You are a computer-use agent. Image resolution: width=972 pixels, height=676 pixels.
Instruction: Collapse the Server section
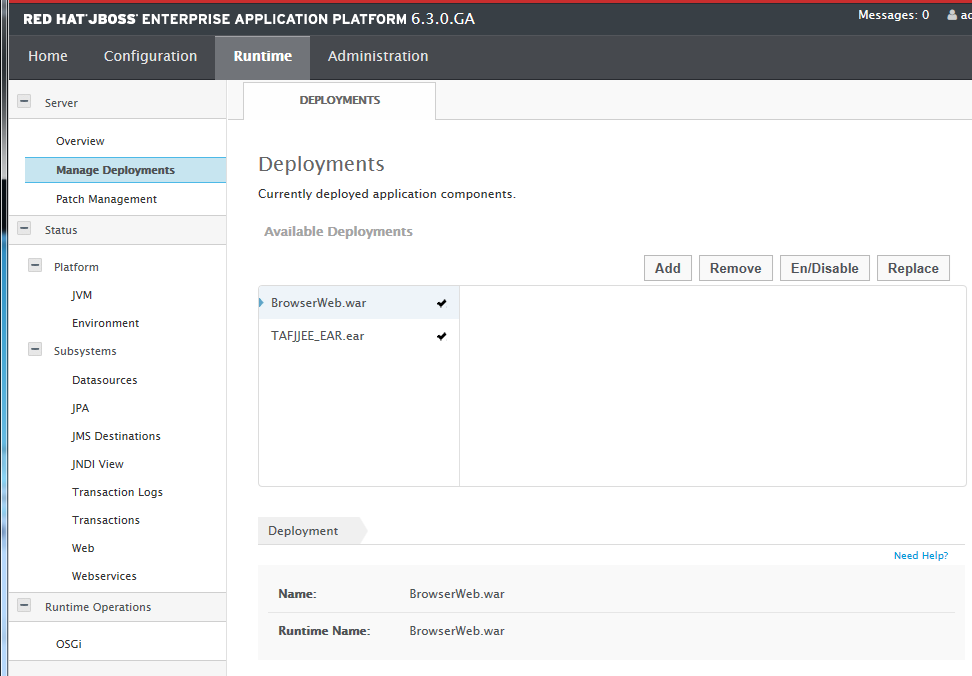24,102
